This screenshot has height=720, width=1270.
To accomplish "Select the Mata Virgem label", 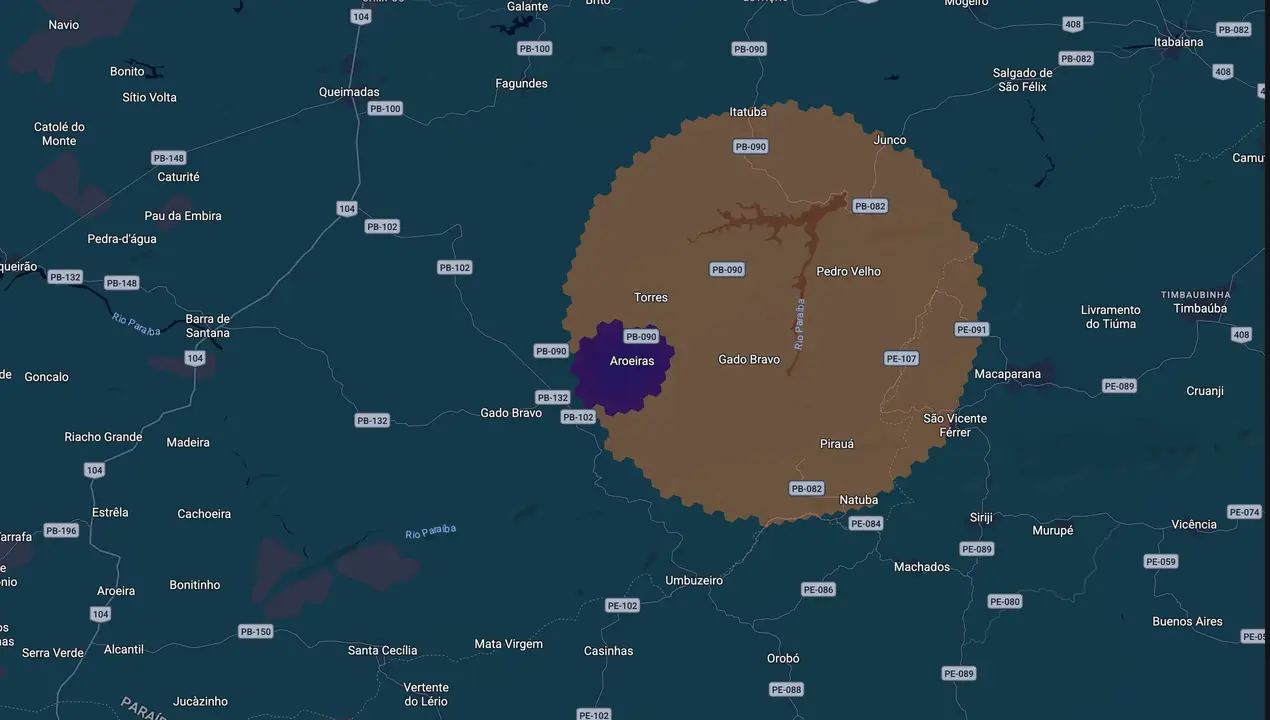I will pyautogui.click(x=508, y=644).
